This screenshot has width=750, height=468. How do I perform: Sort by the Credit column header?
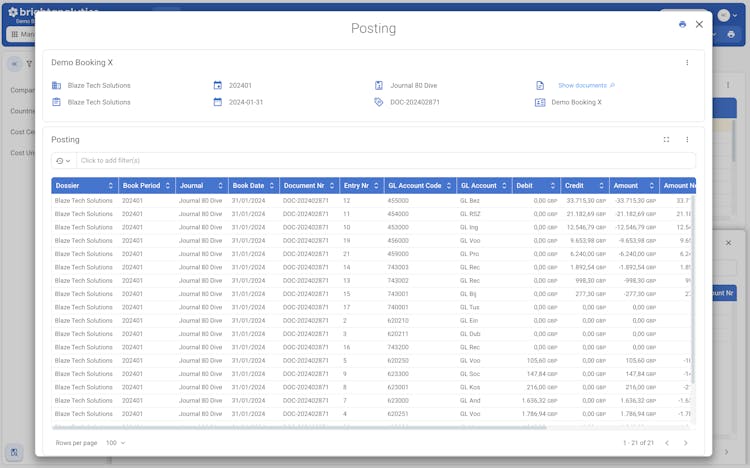pos(584,186)
